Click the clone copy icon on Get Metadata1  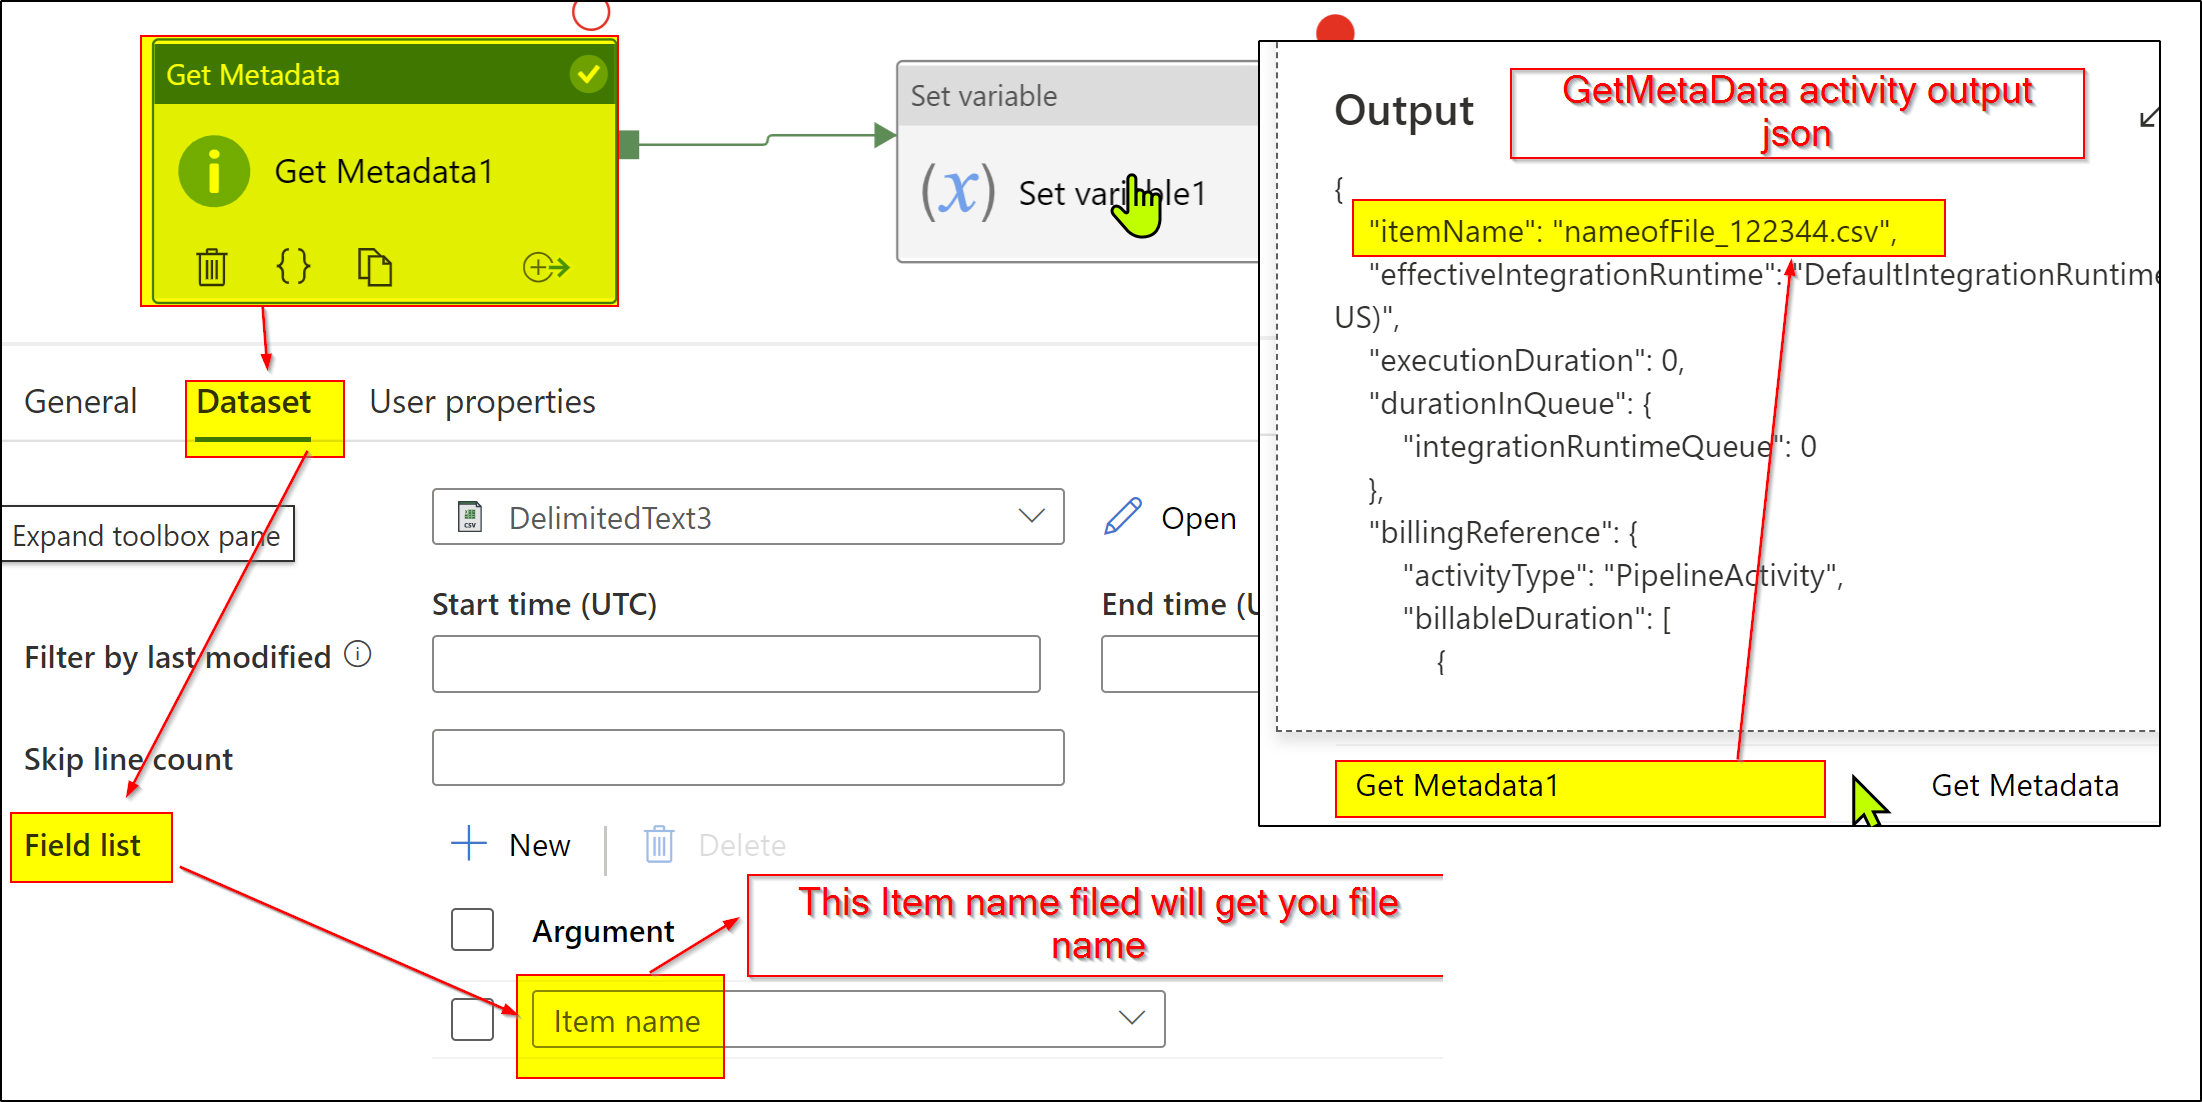pyautogui.click(x=374, y=267)
